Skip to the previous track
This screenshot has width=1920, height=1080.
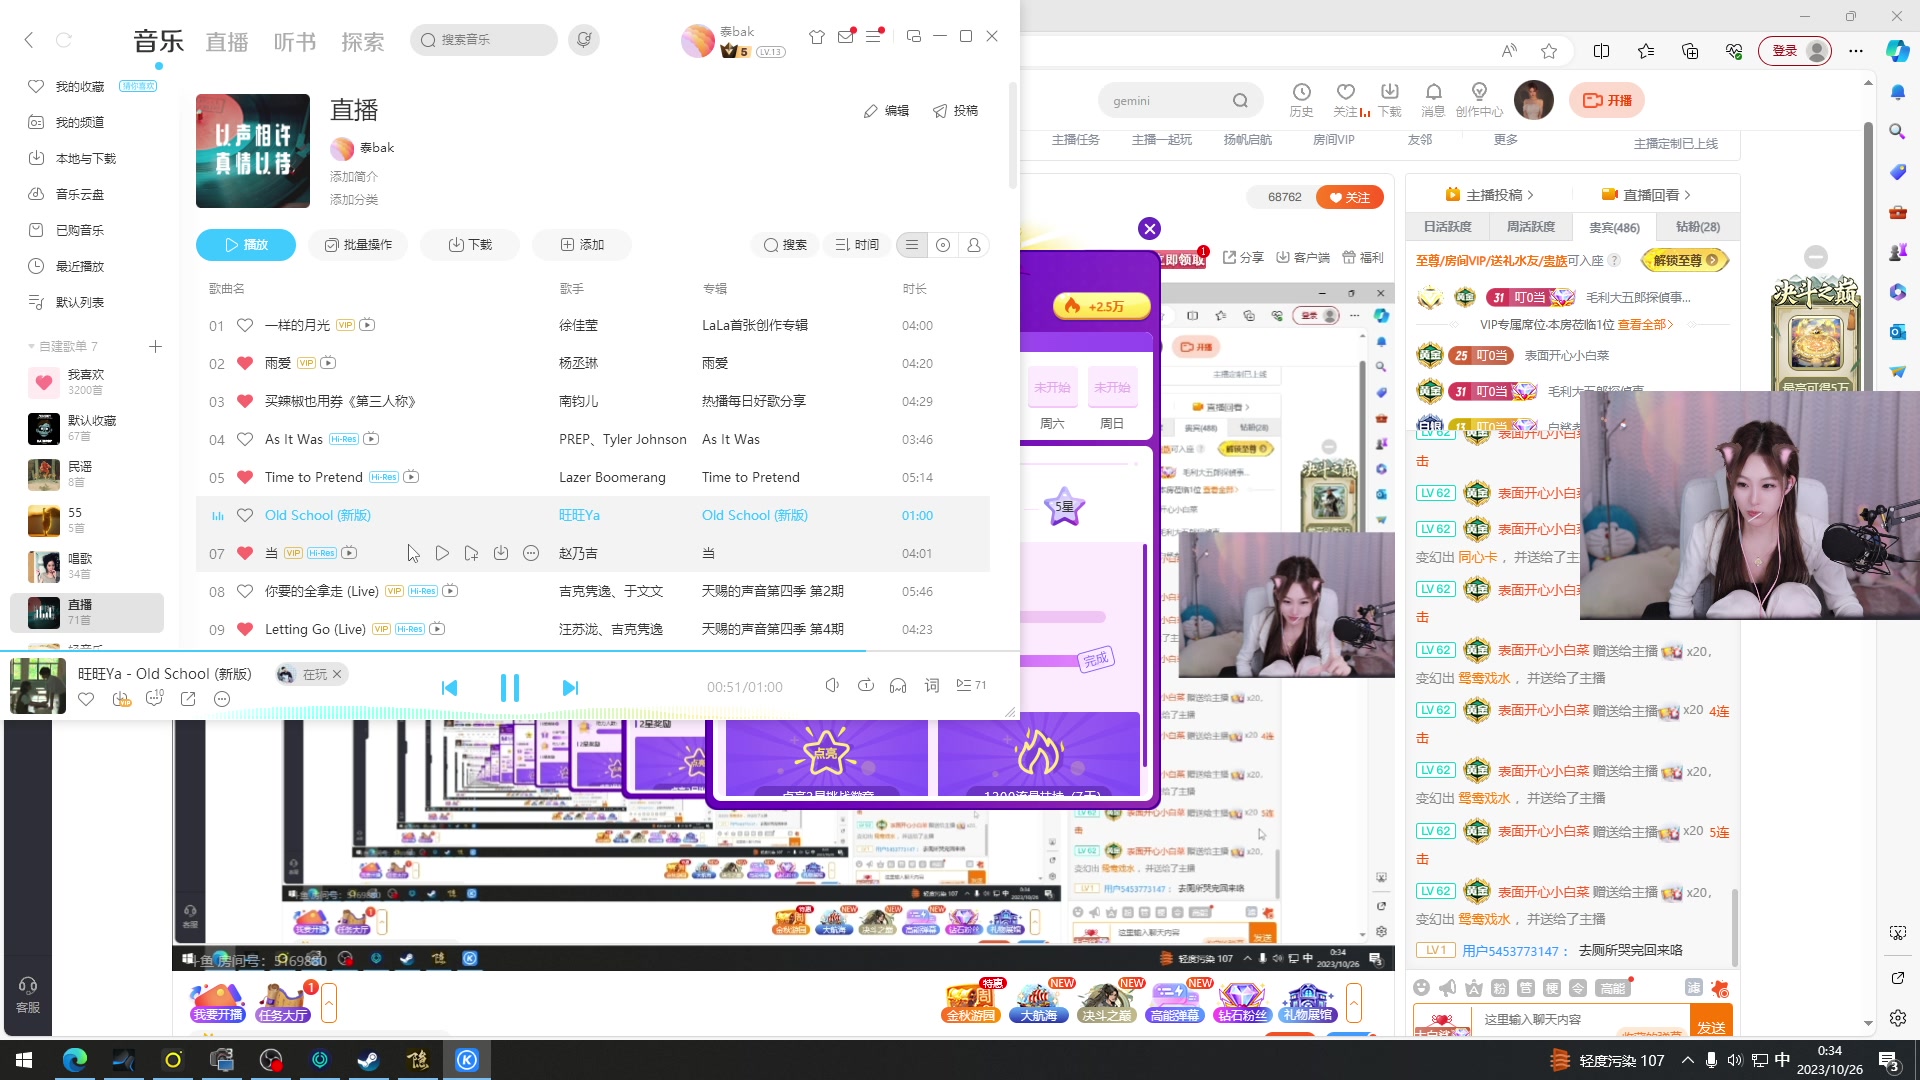tap(449, 687)
